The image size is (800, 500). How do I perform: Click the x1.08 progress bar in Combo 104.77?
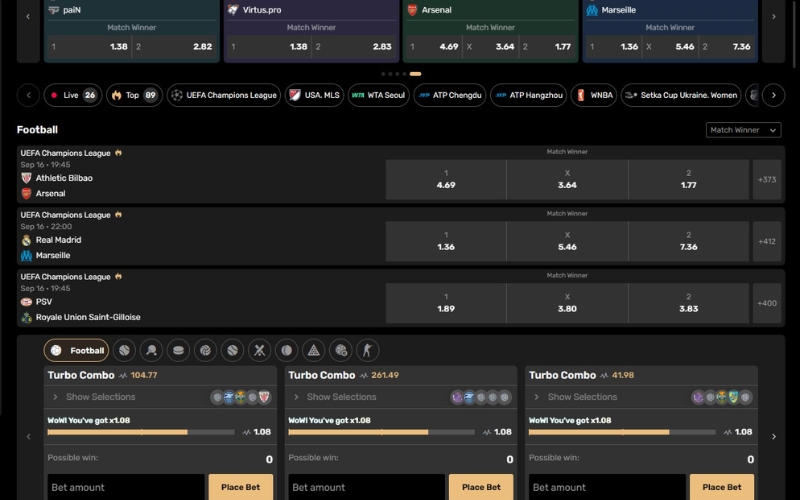click(141, 432)
